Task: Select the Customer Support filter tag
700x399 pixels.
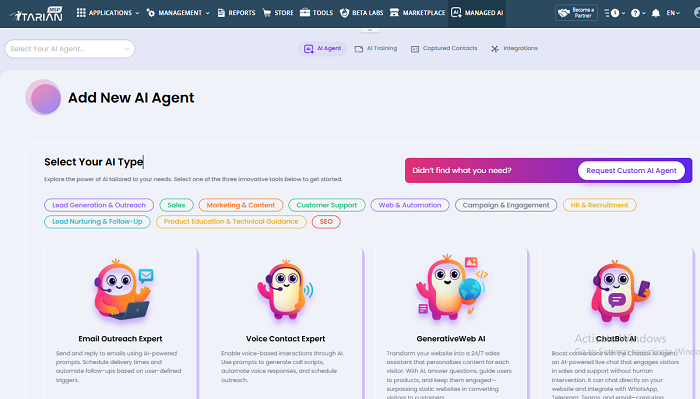Action: pos(326,205)
